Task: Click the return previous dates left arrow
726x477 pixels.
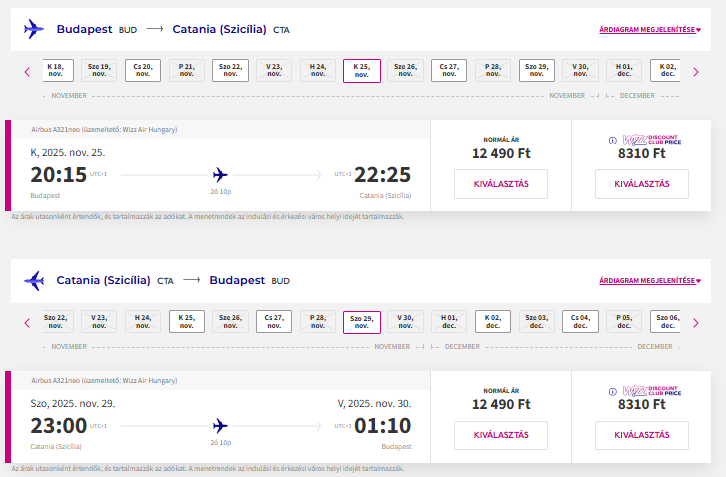Action: 28,322
